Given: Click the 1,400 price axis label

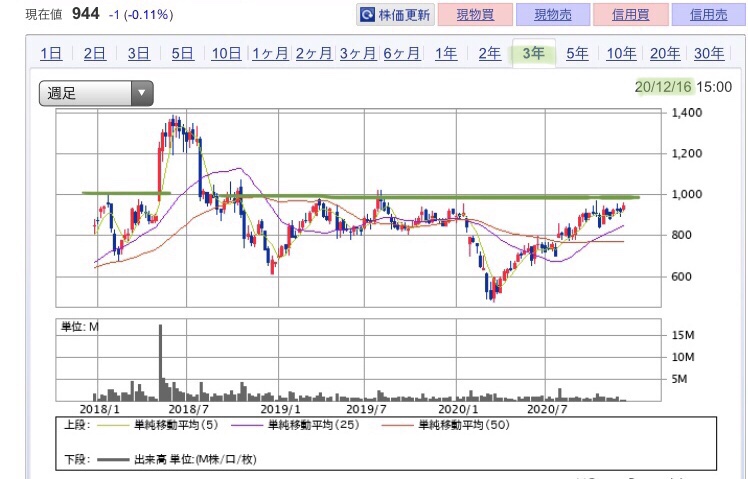Looking at the screenshot, I should [686, 113].
